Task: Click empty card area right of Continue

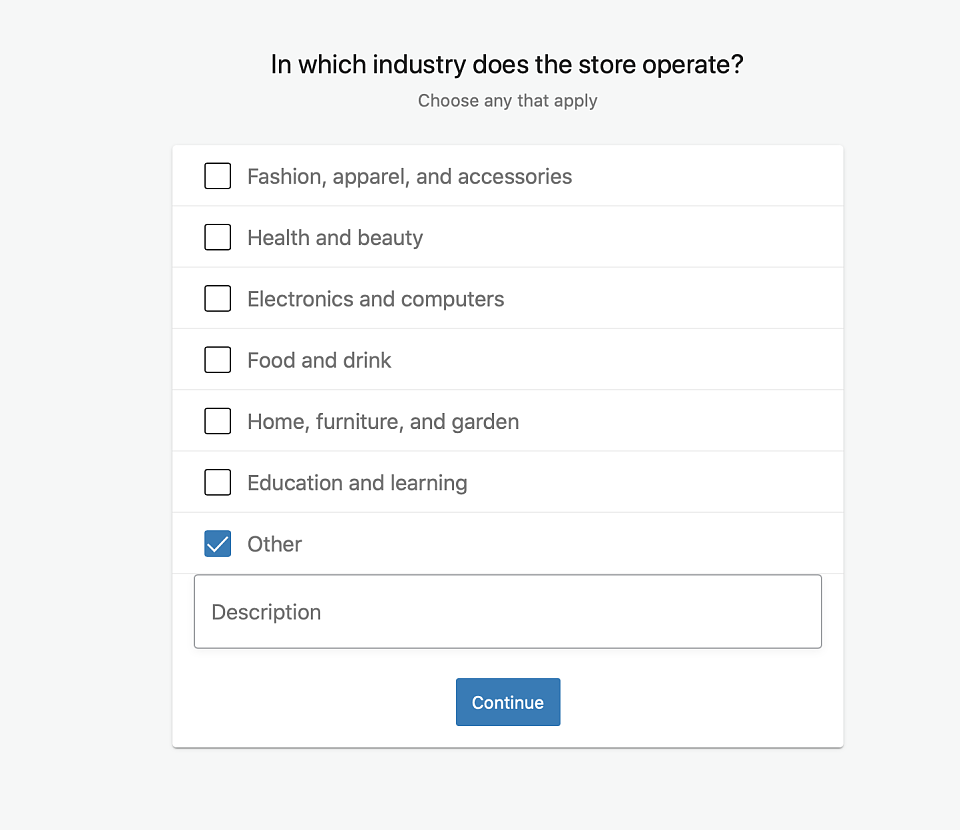Action: point(701,702)
